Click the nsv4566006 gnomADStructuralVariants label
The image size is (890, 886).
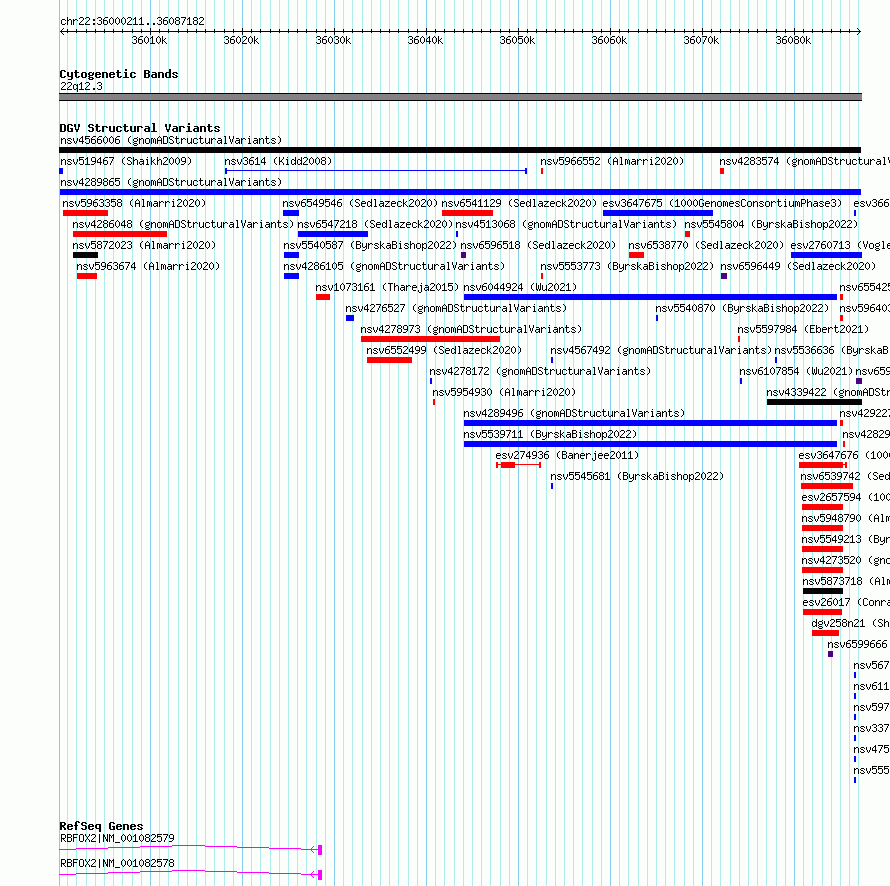tap(171, 140)
